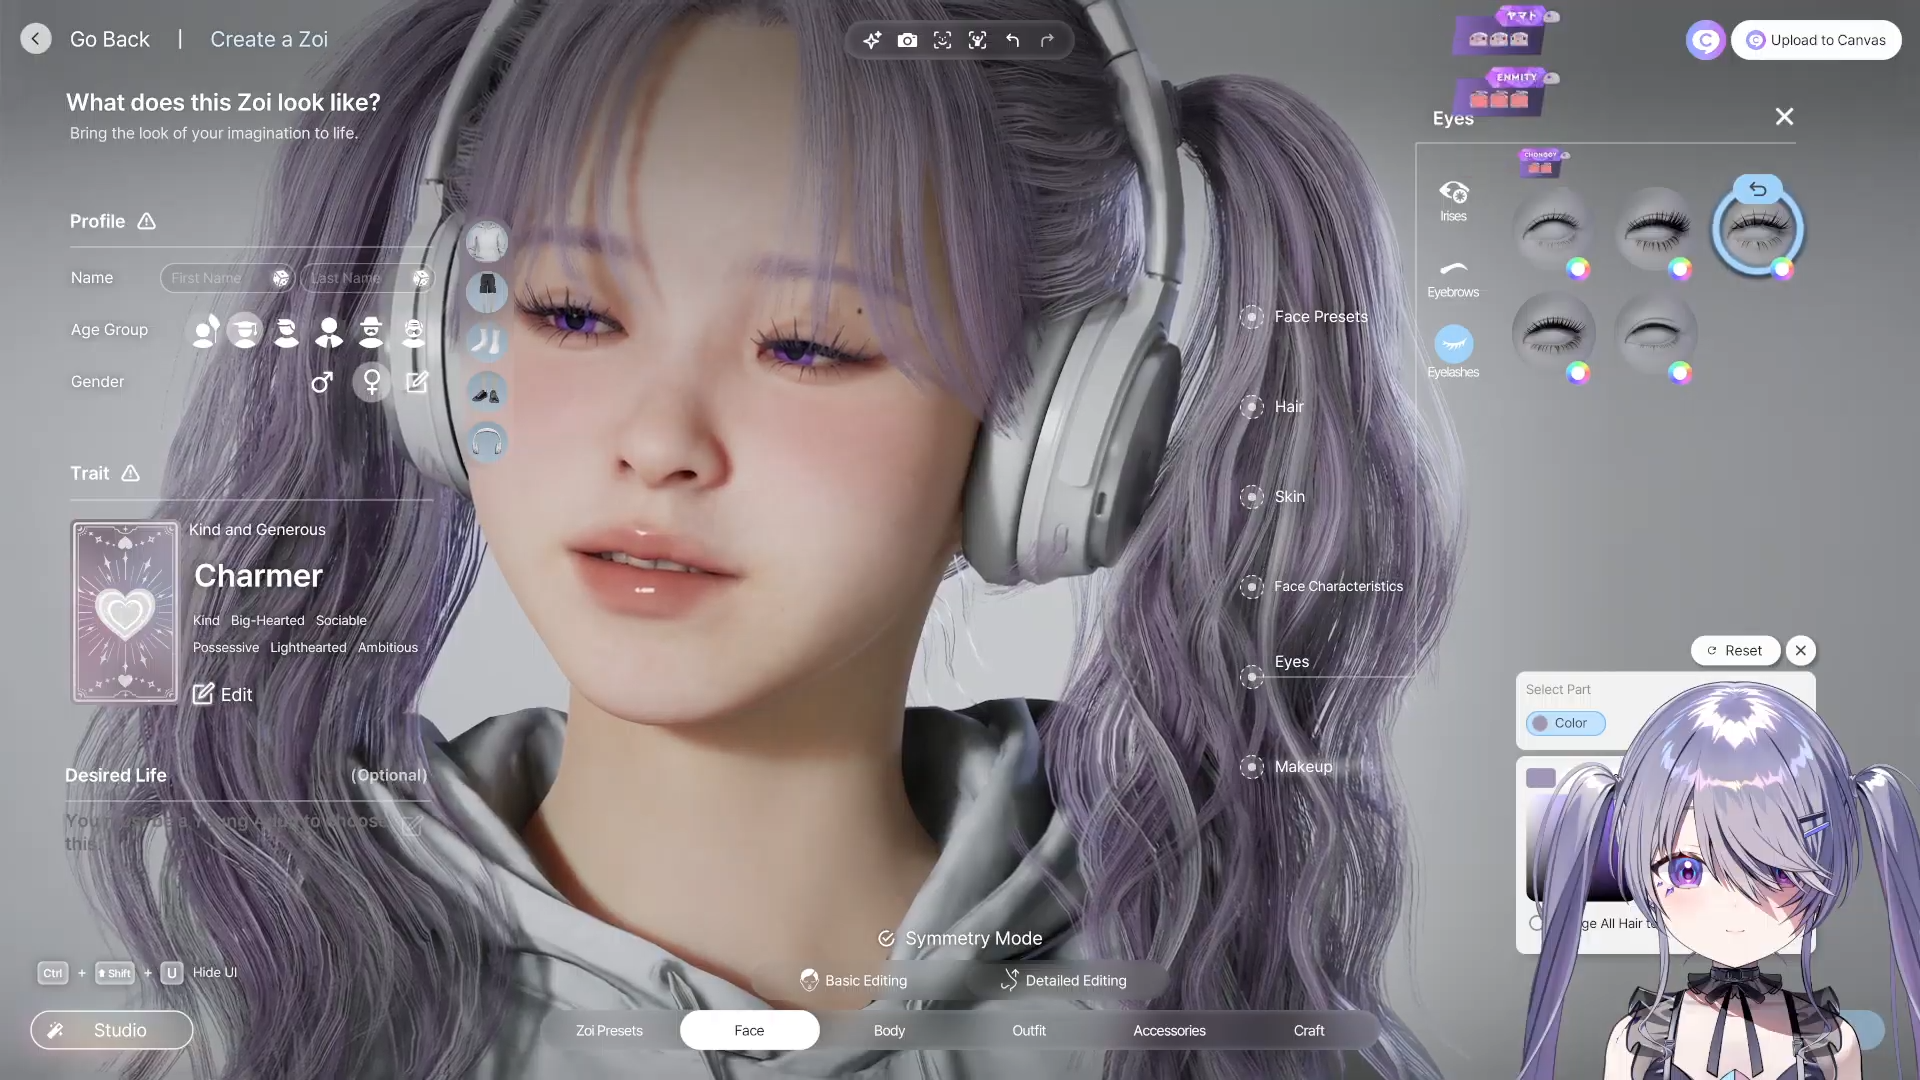Expand Makeup section

pos(1286,767)
